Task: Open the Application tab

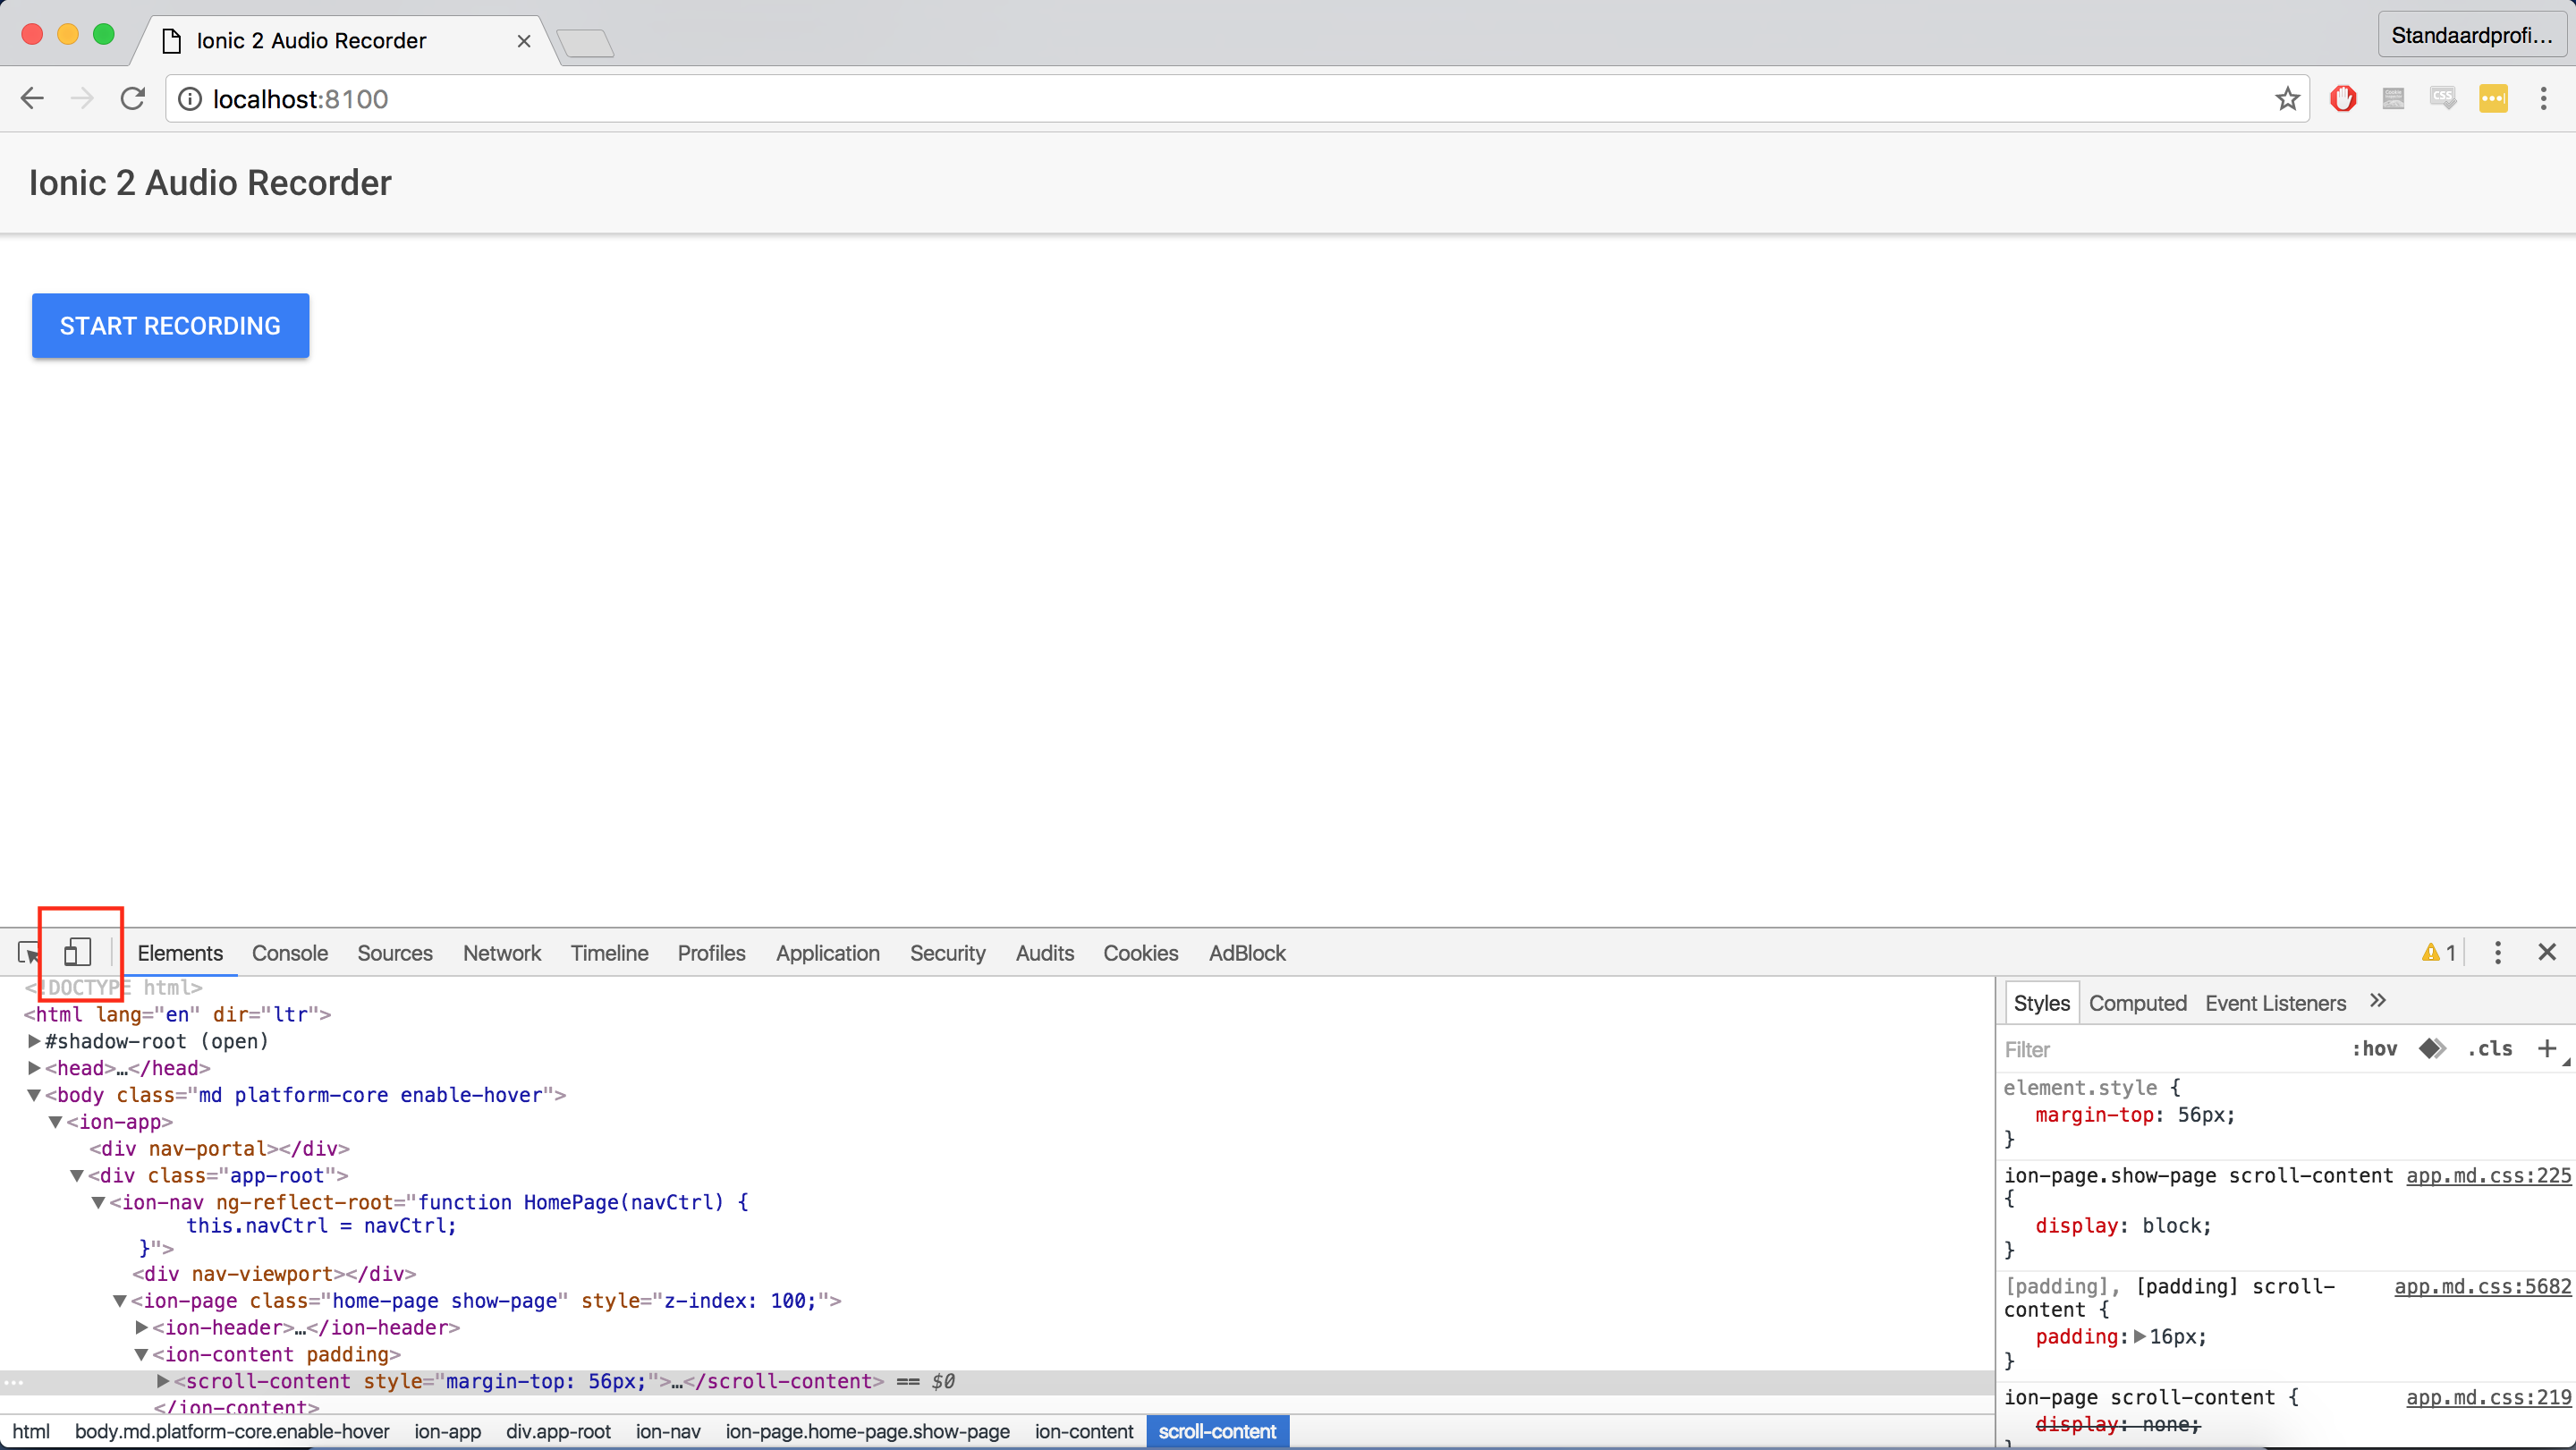Action: click(828, 953)
